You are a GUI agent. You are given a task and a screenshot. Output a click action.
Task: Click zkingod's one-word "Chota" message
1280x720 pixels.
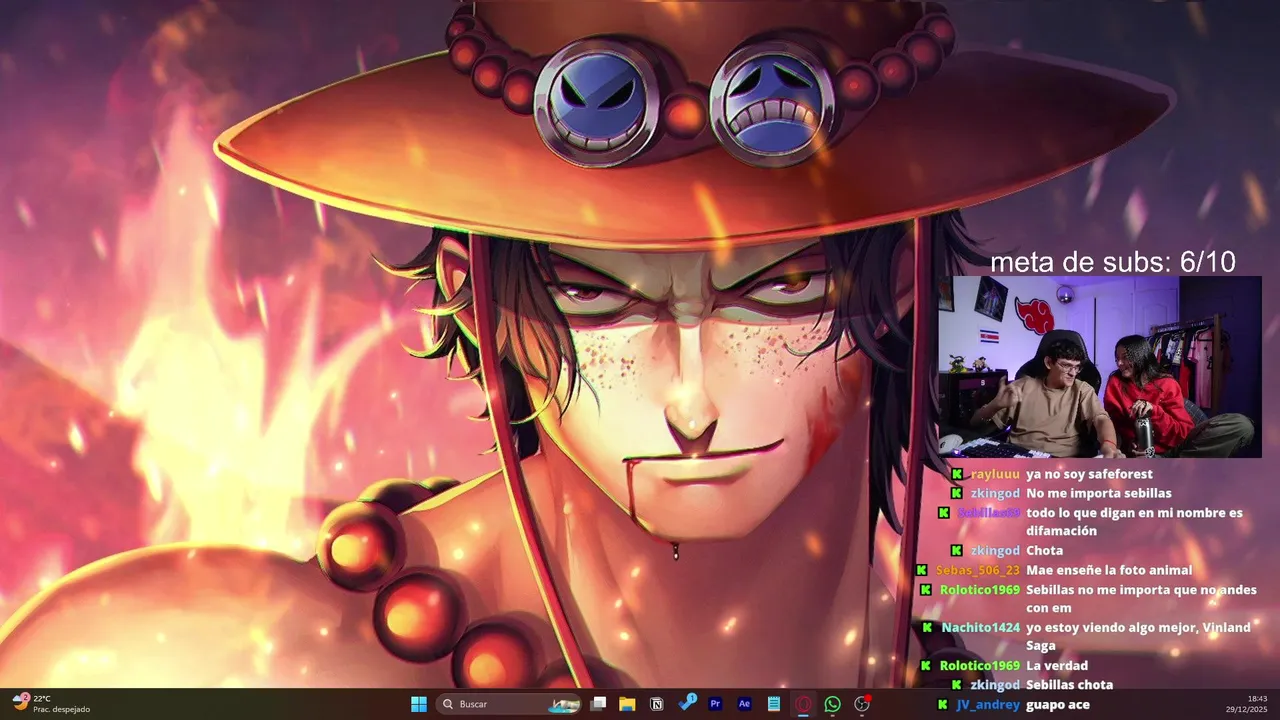1044,551
